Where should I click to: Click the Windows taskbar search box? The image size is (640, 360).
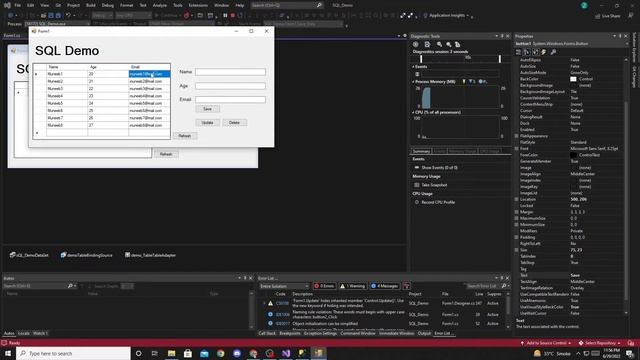click(x=73, y=353)
